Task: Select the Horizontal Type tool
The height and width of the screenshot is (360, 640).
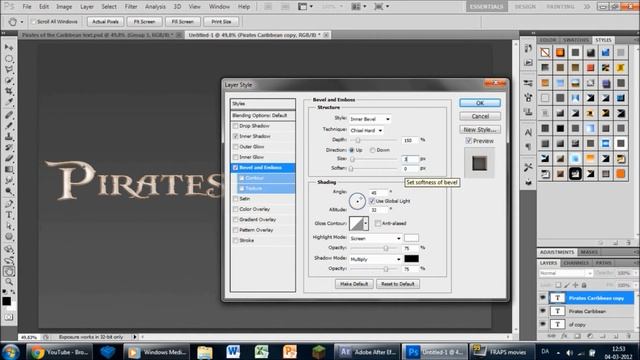Action: pyautogui.click(x=9, y=215)
